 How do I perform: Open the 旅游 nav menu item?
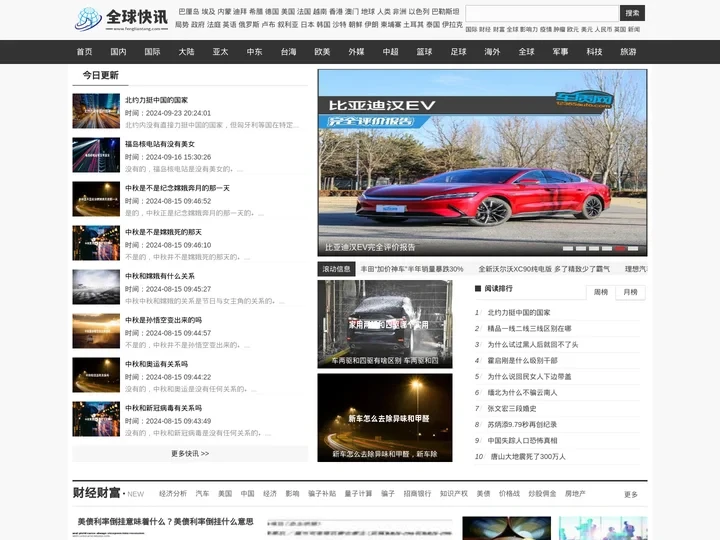[x=628, y=52]
